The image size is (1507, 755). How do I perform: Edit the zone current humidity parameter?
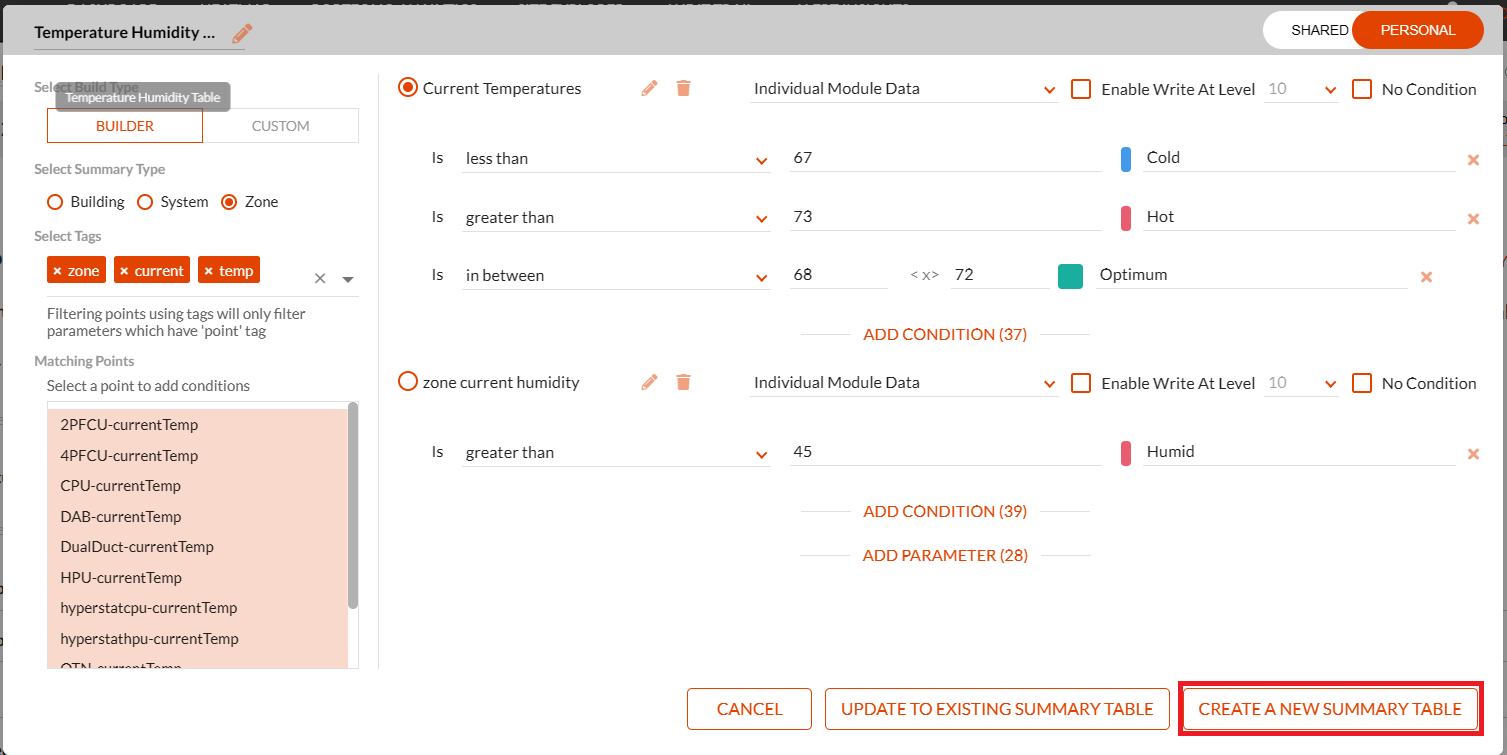[650, 382]
